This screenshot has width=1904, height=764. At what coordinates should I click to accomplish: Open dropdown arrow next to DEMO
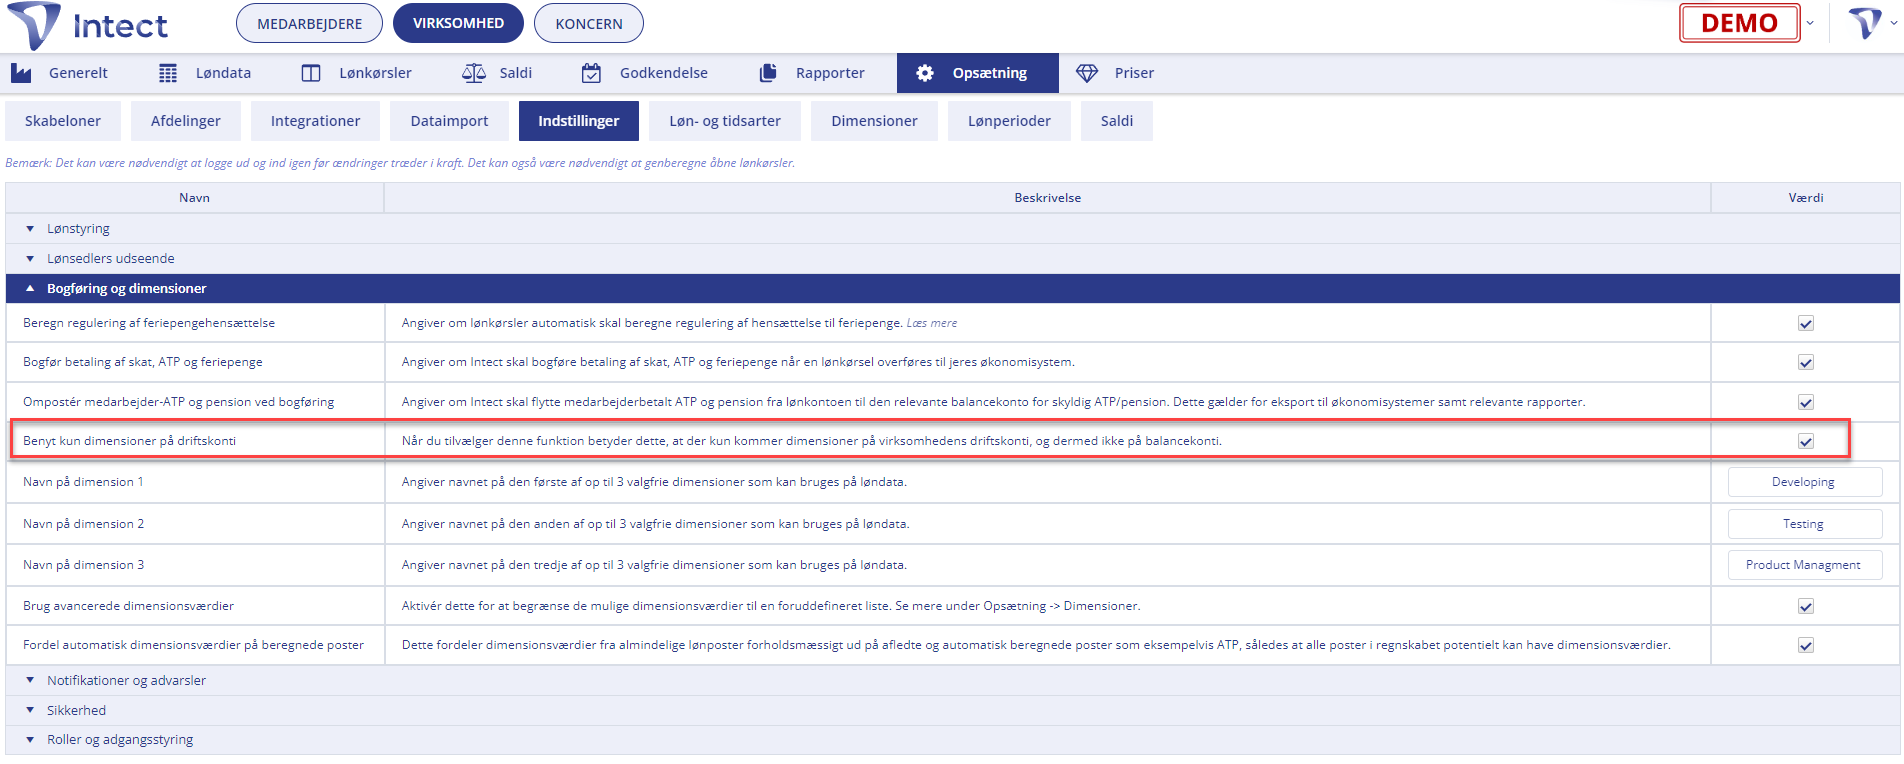coord(1810,23)
